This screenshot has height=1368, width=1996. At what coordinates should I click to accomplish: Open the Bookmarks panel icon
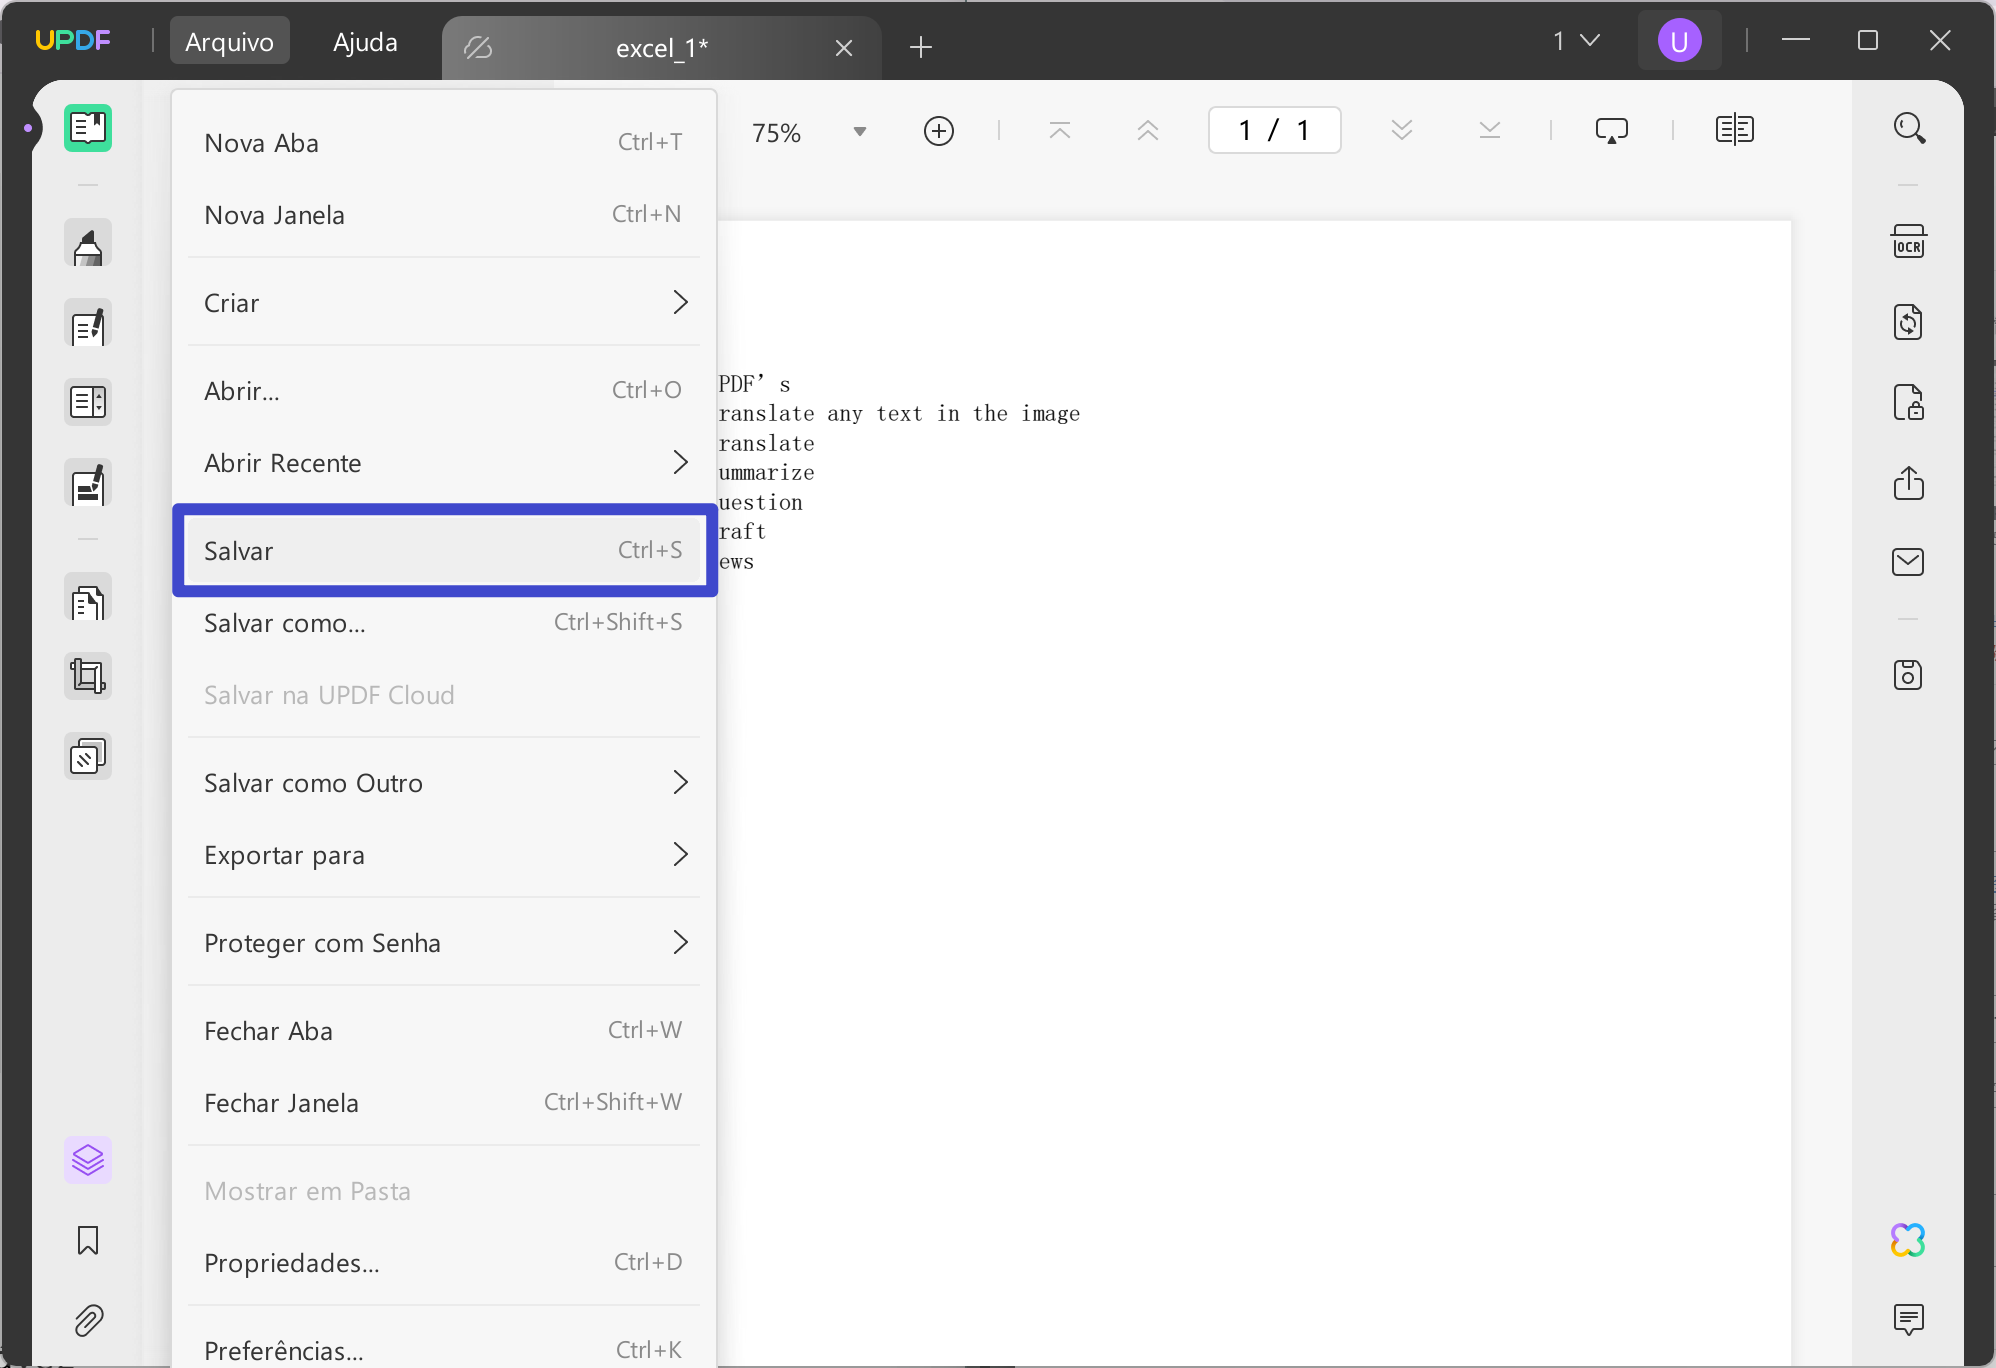[x=88, y=1240]
